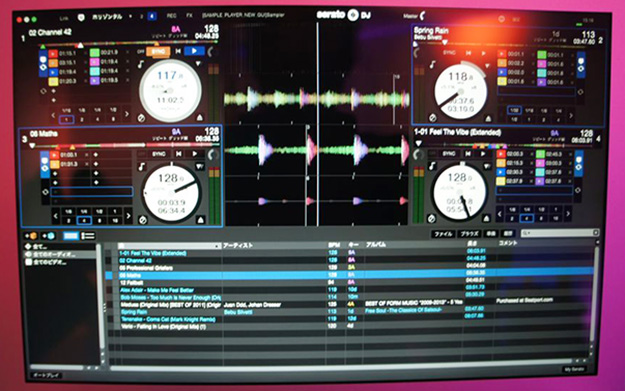Open the ファイル panel

tap(444, 234)
